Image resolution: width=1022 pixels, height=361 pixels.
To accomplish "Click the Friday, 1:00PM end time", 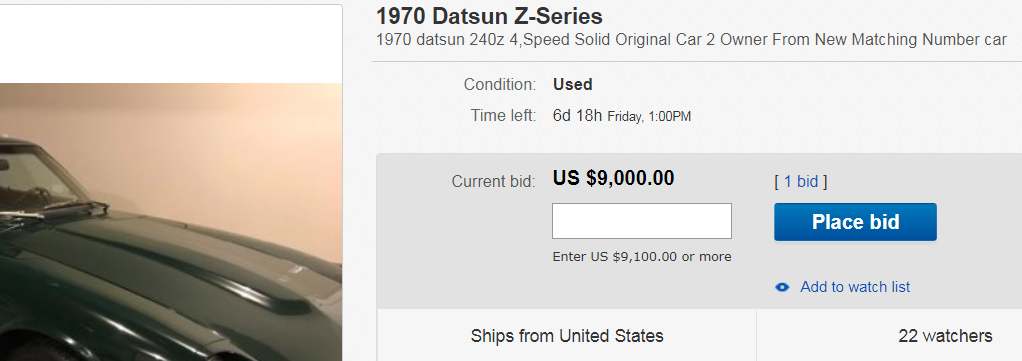I will coord(649,117).
